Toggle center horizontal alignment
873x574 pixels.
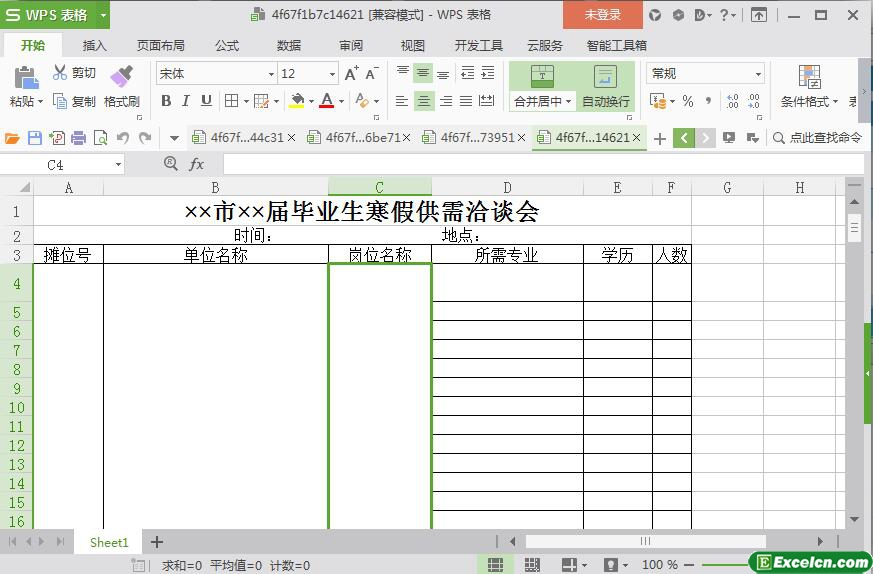(424, 101)
